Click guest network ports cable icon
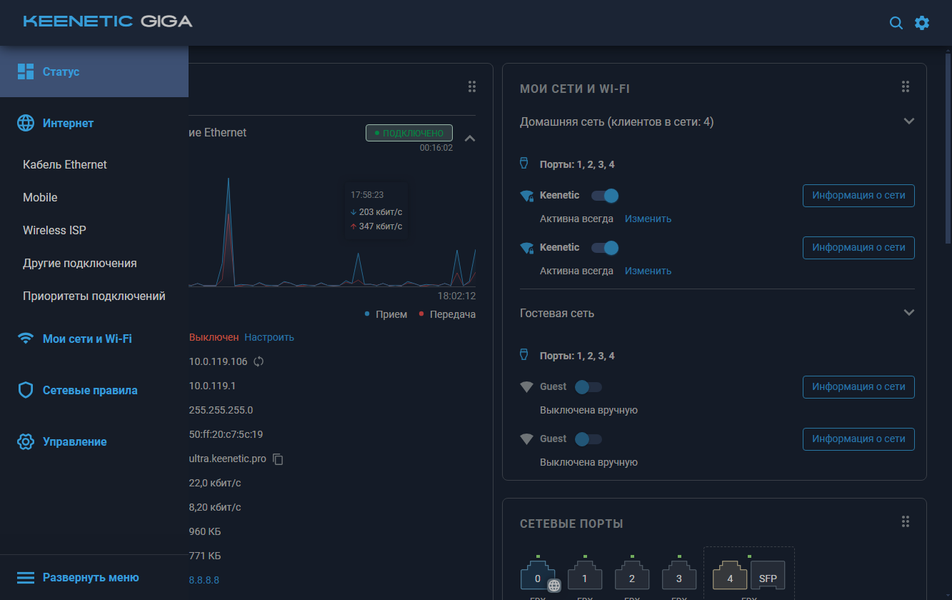 (524, 355)
